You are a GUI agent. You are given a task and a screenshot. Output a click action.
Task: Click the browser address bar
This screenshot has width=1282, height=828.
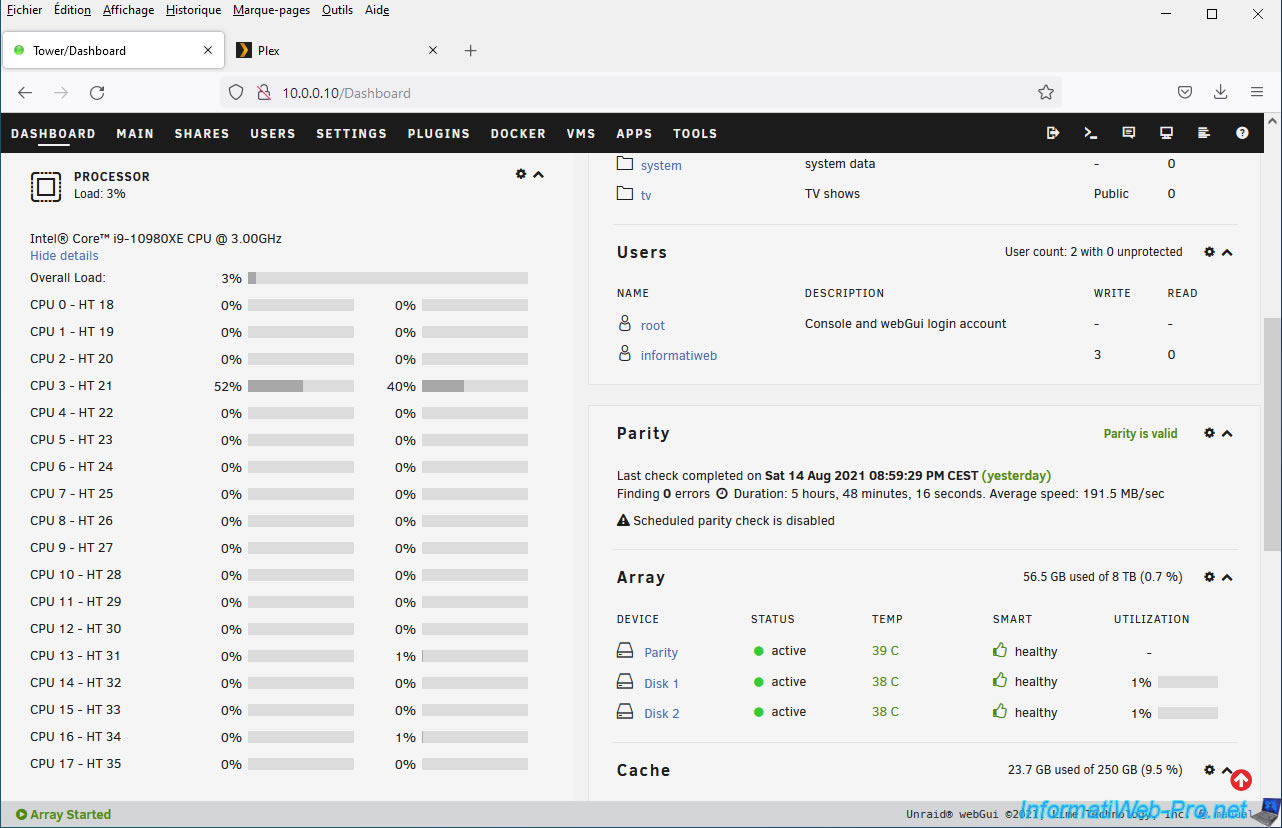coord(640,93)
